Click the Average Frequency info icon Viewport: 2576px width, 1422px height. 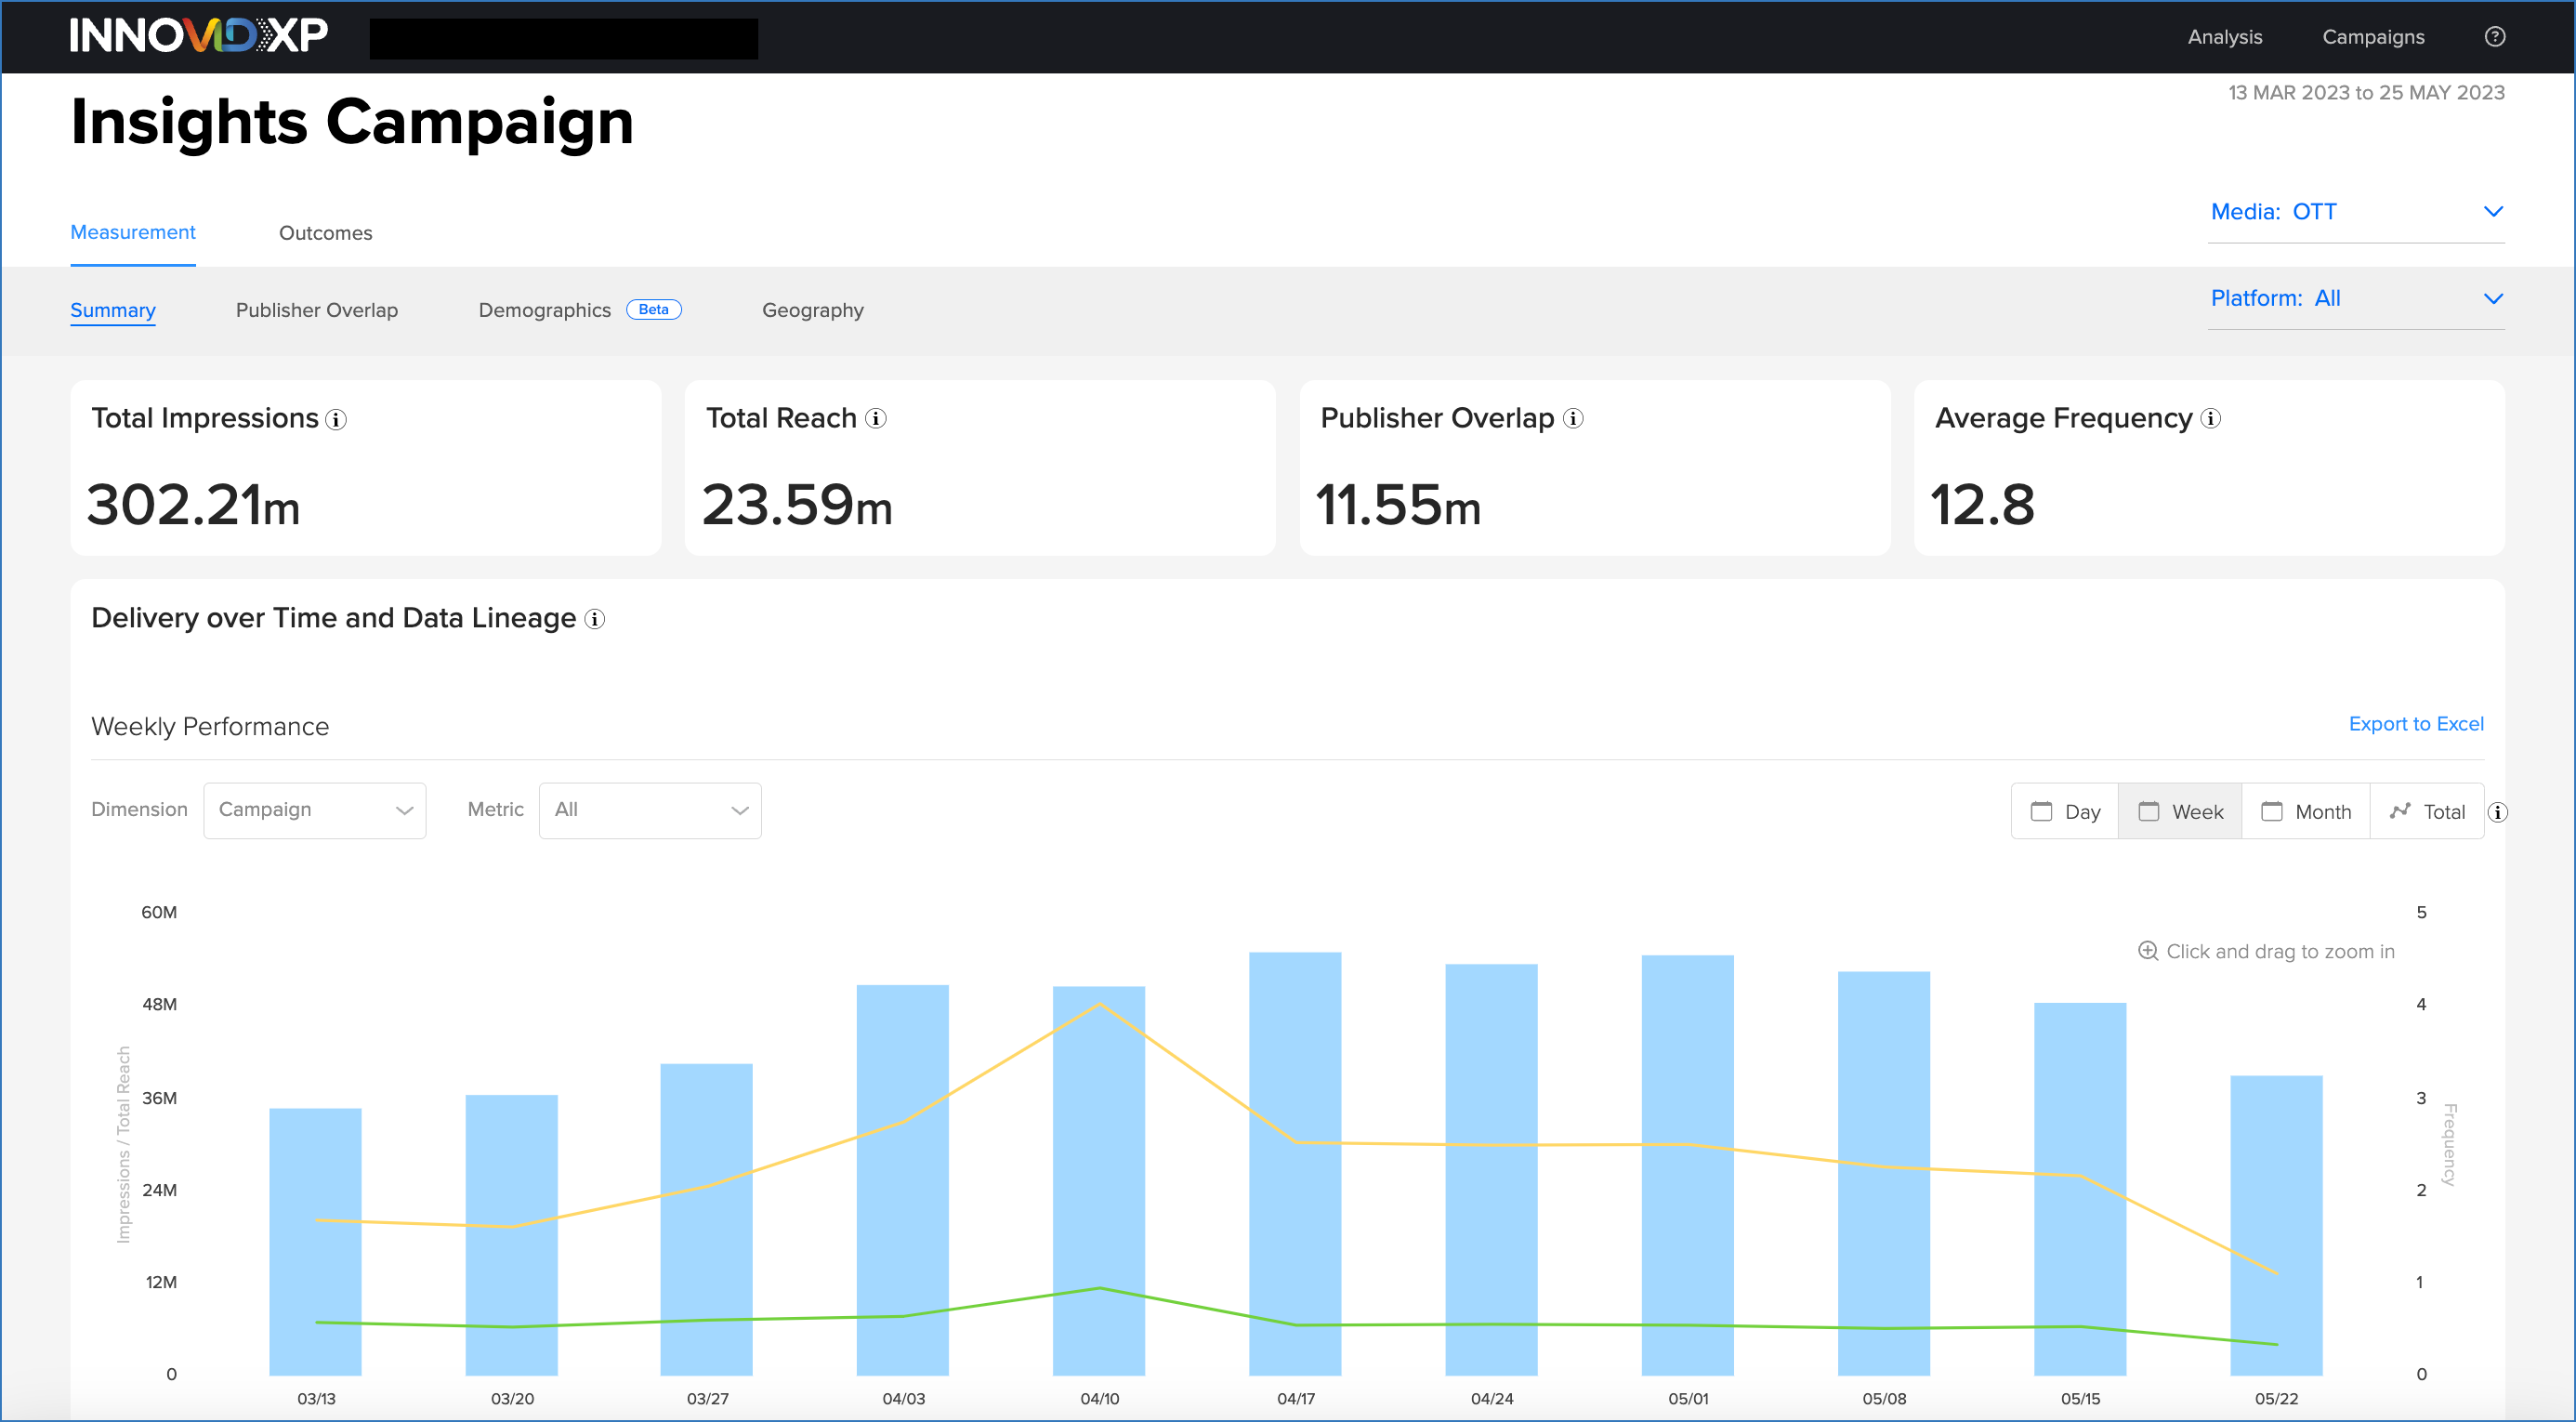click(x=2210, y=420)
